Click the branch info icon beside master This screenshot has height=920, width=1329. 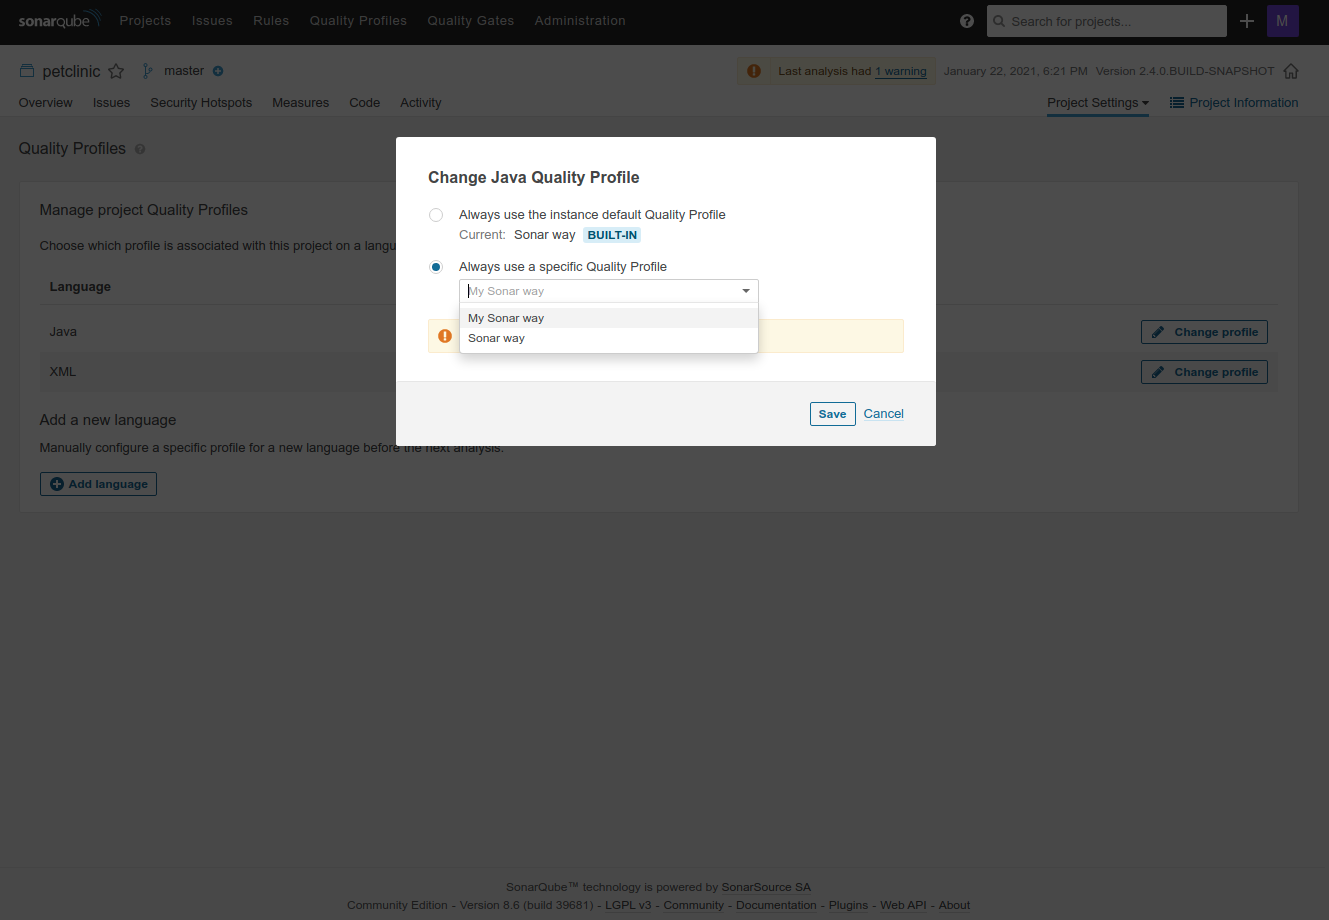[x=220, y=71]
